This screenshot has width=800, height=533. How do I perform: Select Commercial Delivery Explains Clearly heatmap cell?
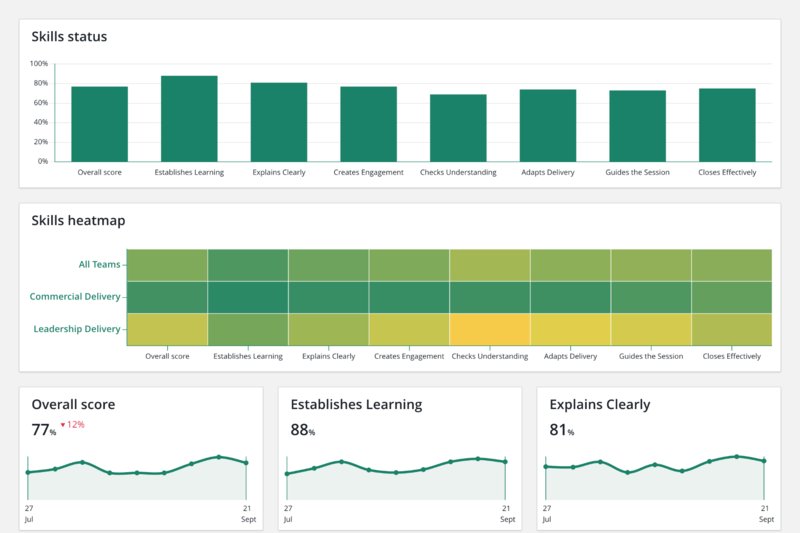coord(329,297)
